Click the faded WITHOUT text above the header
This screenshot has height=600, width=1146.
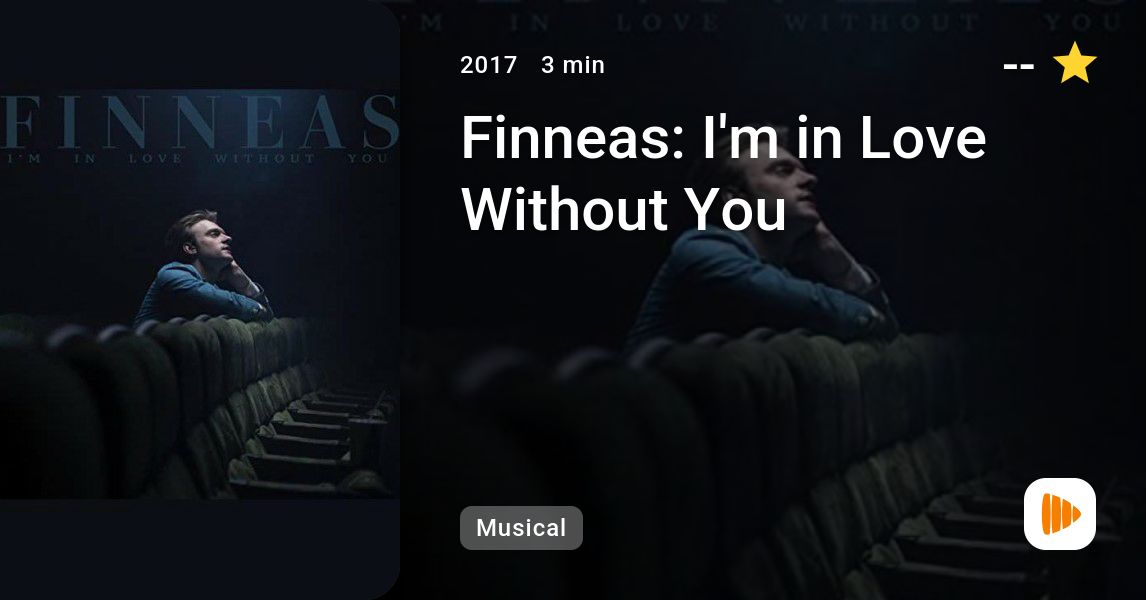881,22
